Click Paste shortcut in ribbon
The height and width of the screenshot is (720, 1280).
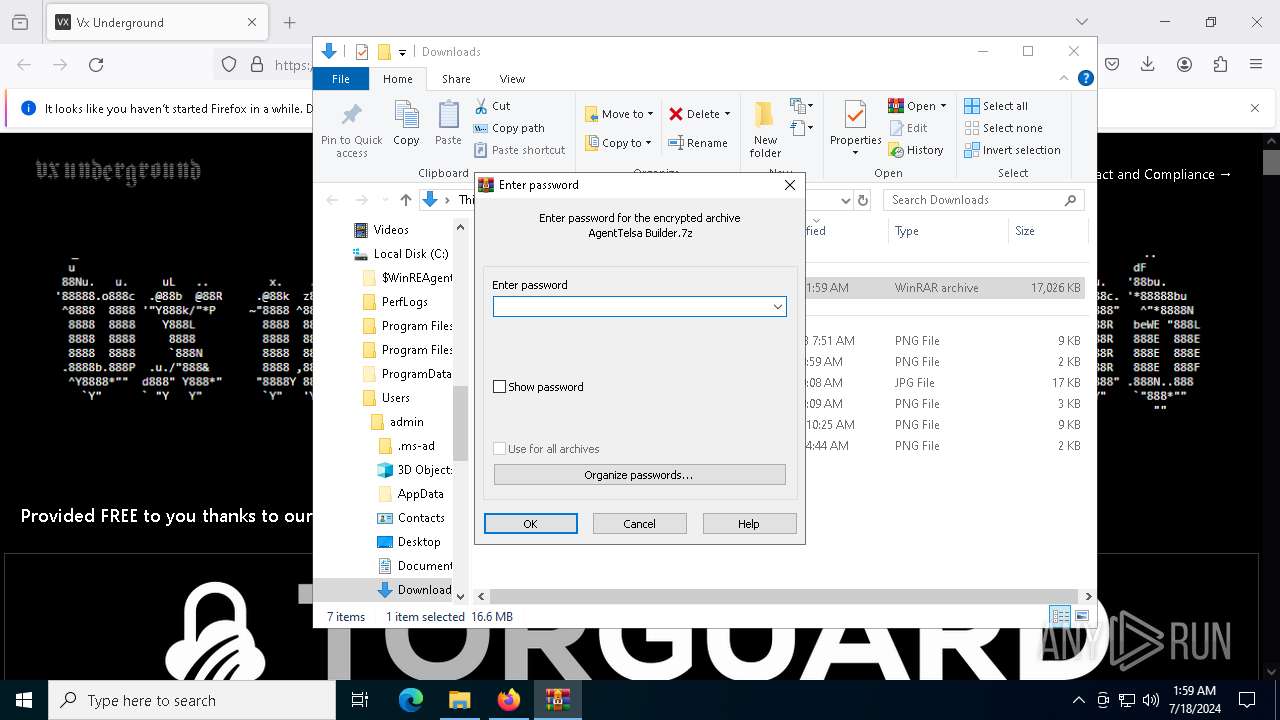(x=520, y=150)
